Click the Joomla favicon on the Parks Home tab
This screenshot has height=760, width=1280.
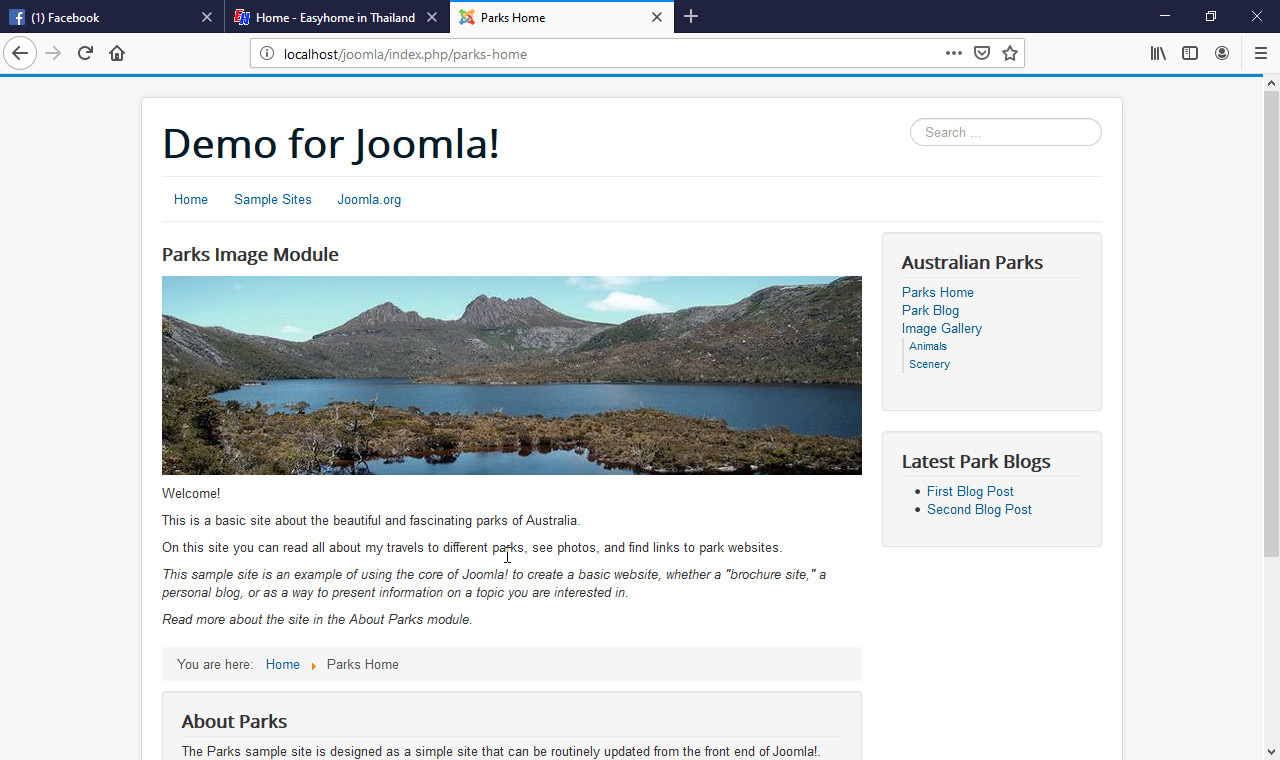click(x=466, y=17)
